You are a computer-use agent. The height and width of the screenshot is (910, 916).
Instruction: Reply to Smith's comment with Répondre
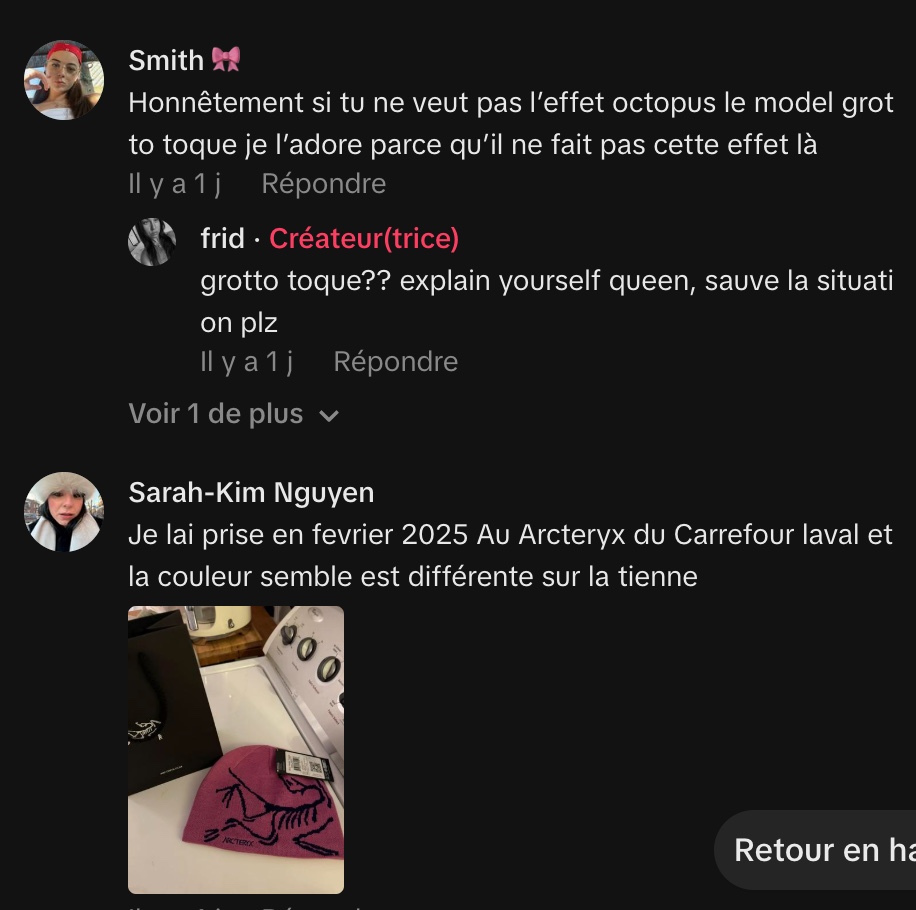coord(324,183)
